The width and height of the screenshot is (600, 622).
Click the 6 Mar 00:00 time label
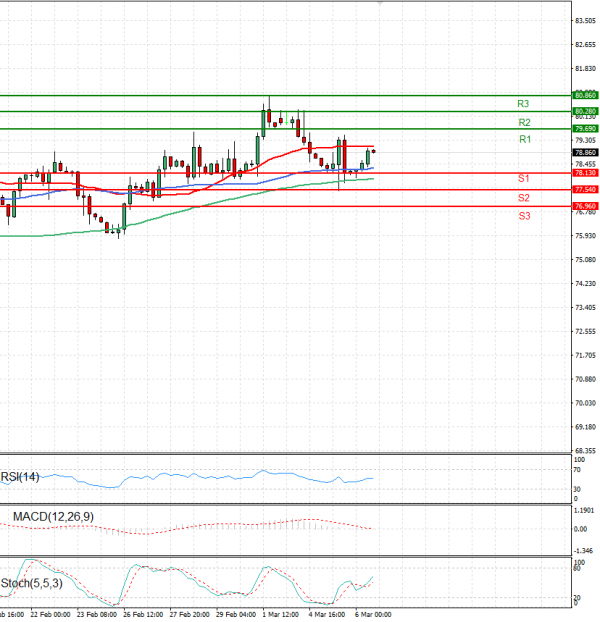point(373,614)
